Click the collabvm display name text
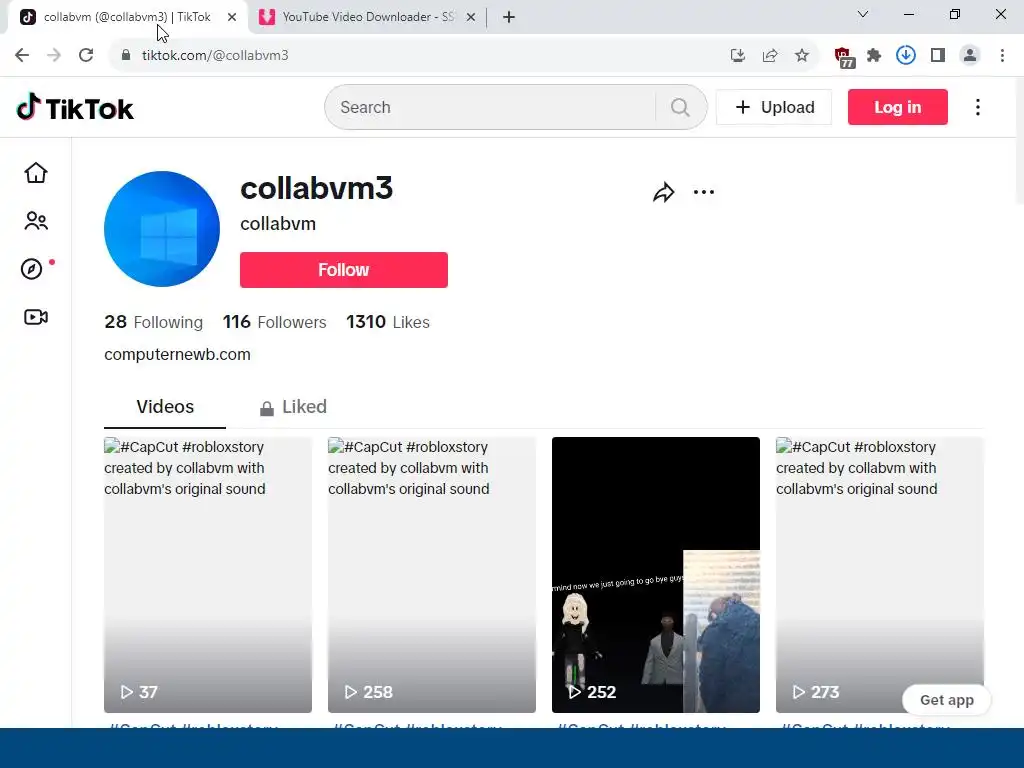This screenshot has height=768, width=1024. [x=278, y=223]
